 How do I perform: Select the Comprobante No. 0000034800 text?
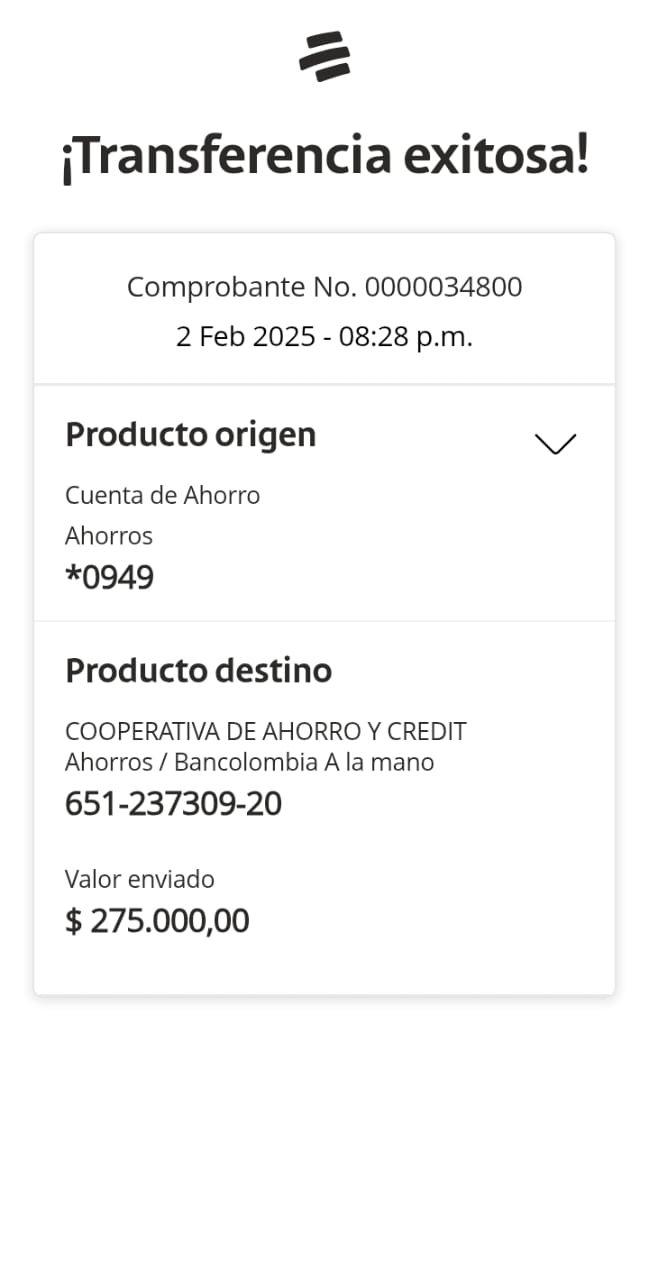324,288
